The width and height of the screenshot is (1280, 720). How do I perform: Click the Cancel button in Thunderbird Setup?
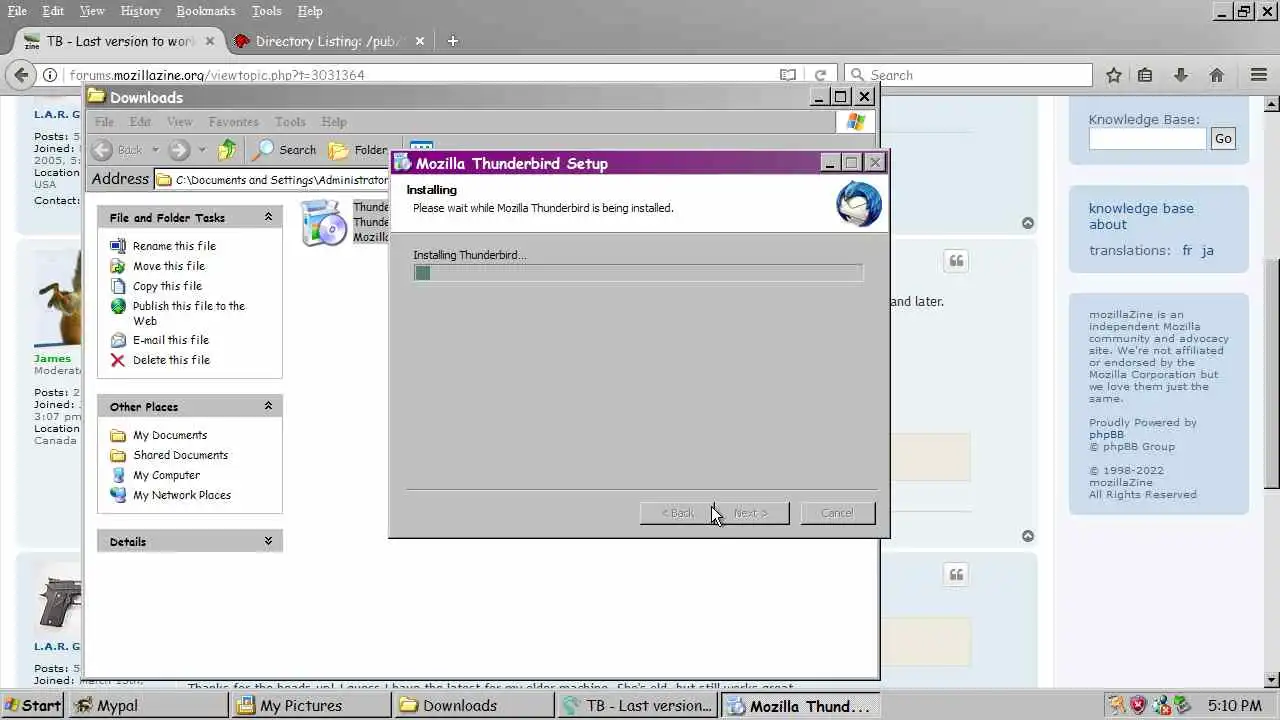pyautogui.click(x=837, y=513)
